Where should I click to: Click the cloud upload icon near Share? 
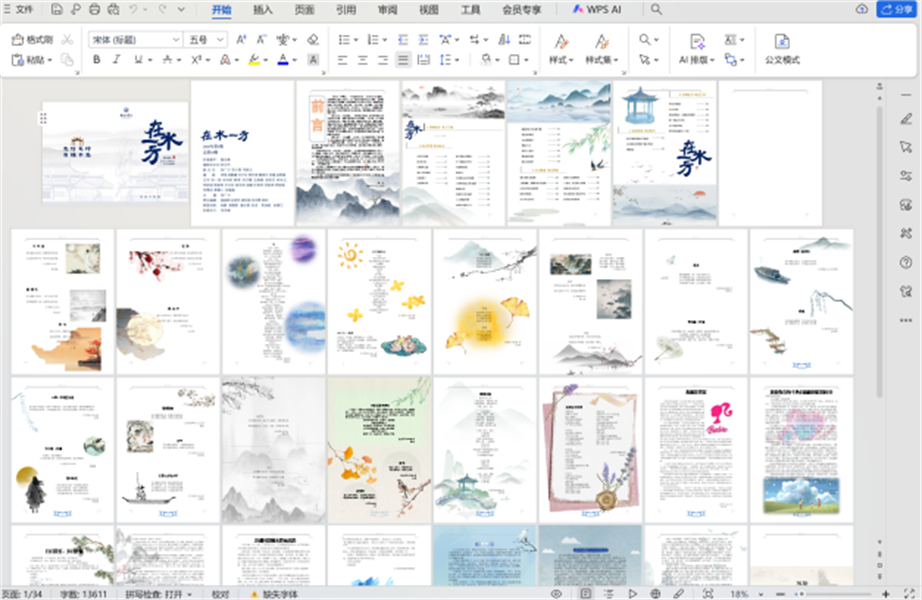pyautogui.click(x=862, y=9)
